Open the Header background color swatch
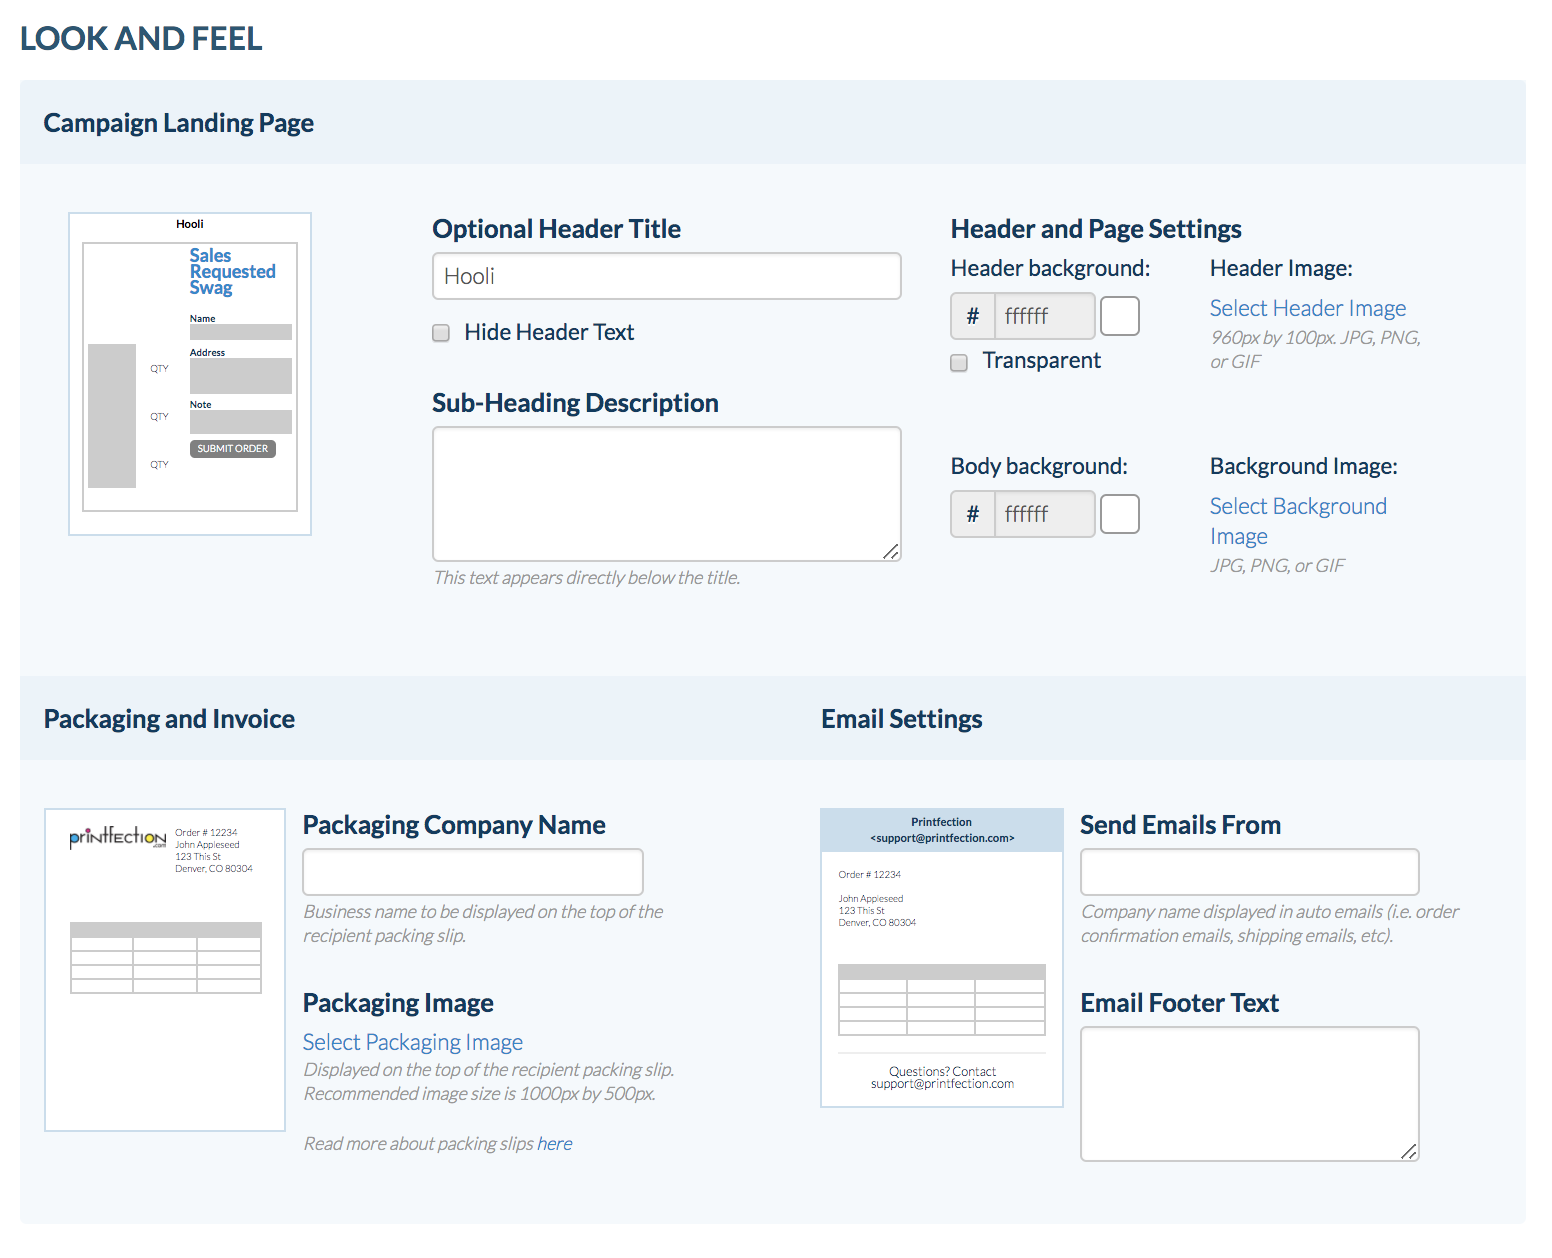The image size is (1552, 1258). [x=1119, y=316]
